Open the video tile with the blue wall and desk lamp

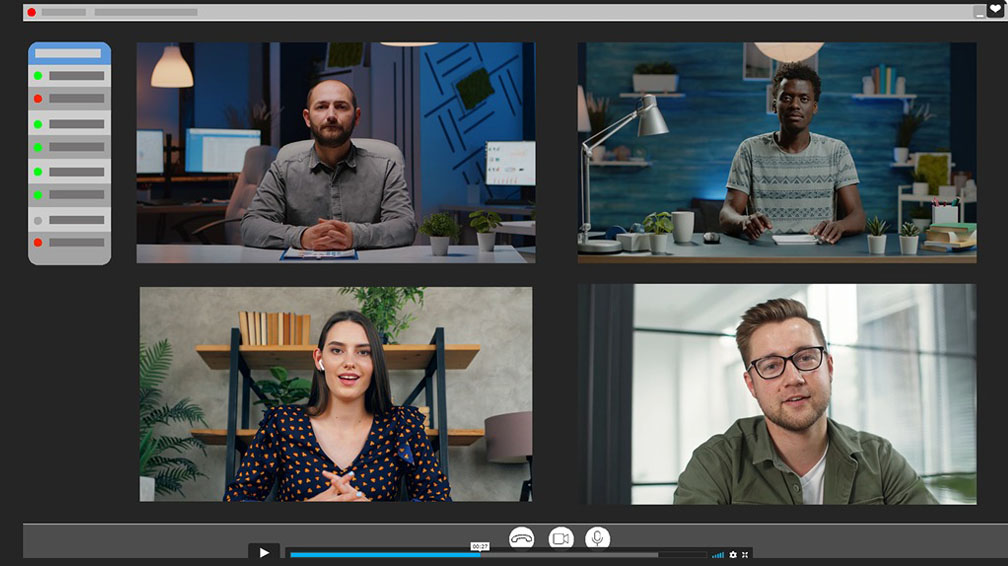(777, 152)
